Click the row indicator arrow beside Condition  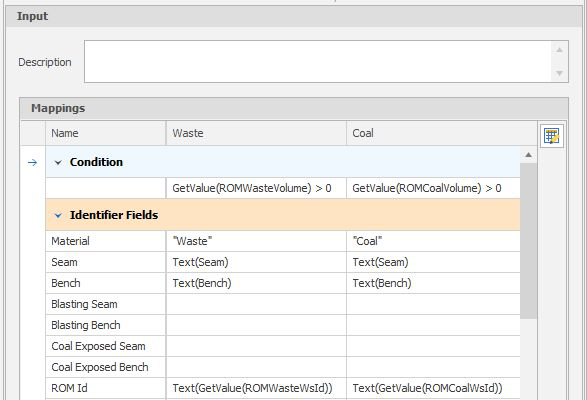33,163
